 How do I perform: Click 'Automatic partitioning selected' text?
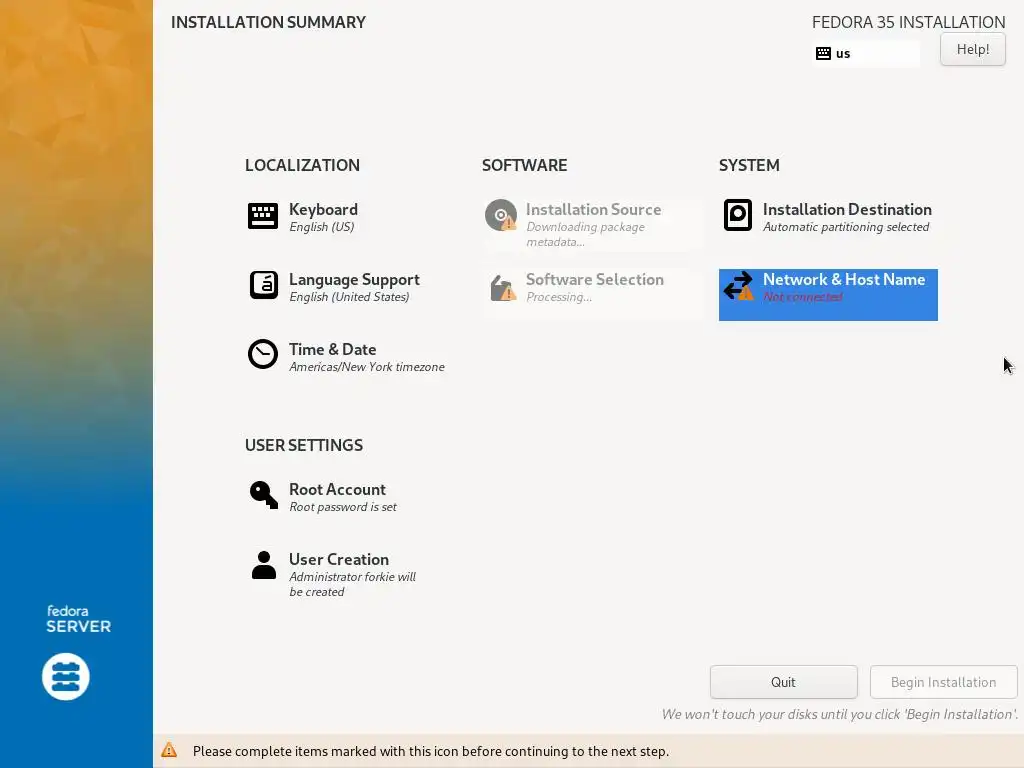tap(846, 227)
